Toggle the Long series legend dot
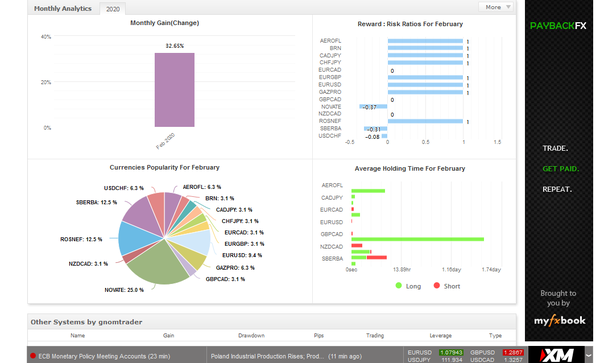 pyautogui.click(x=398, y=285)
